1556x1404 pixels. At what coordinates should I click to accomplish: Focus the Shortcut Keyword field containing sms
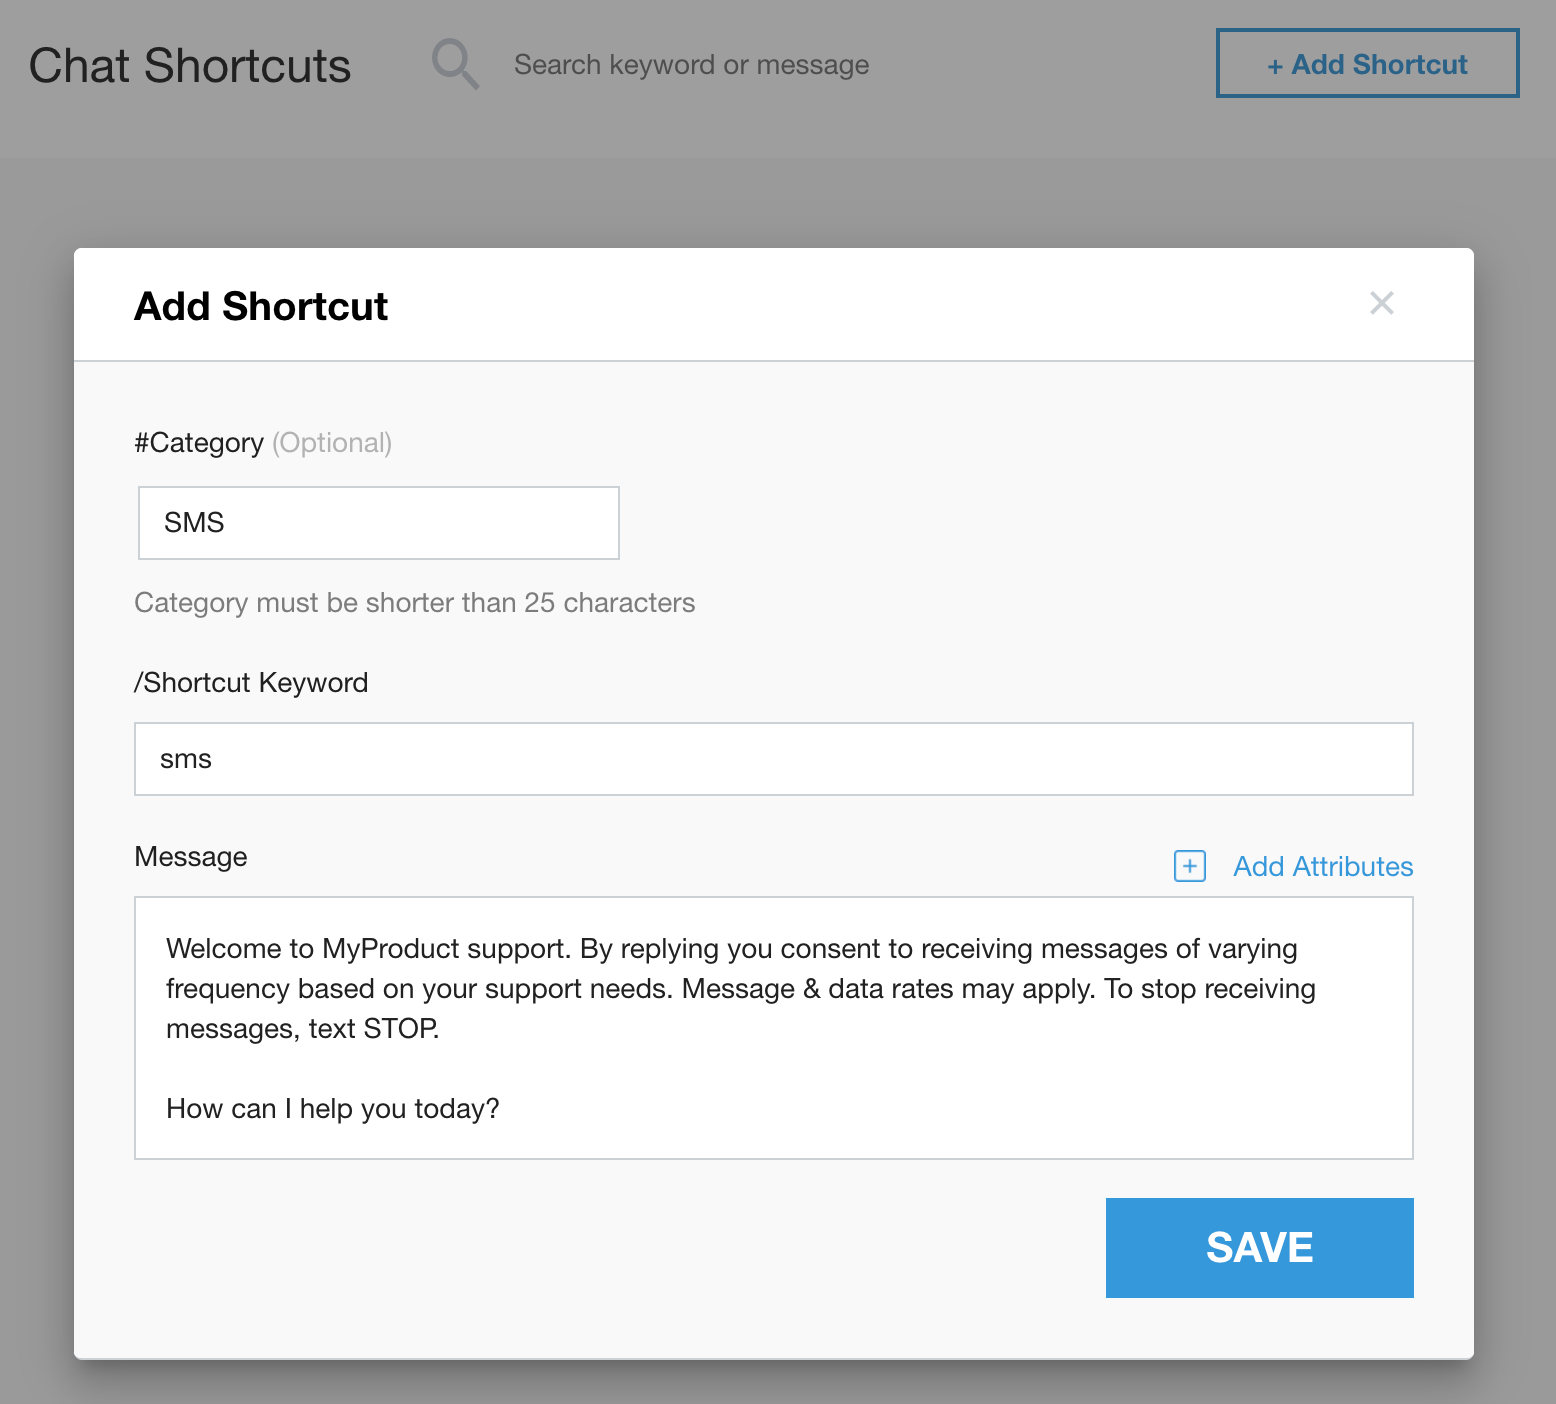tap(773, 759)
